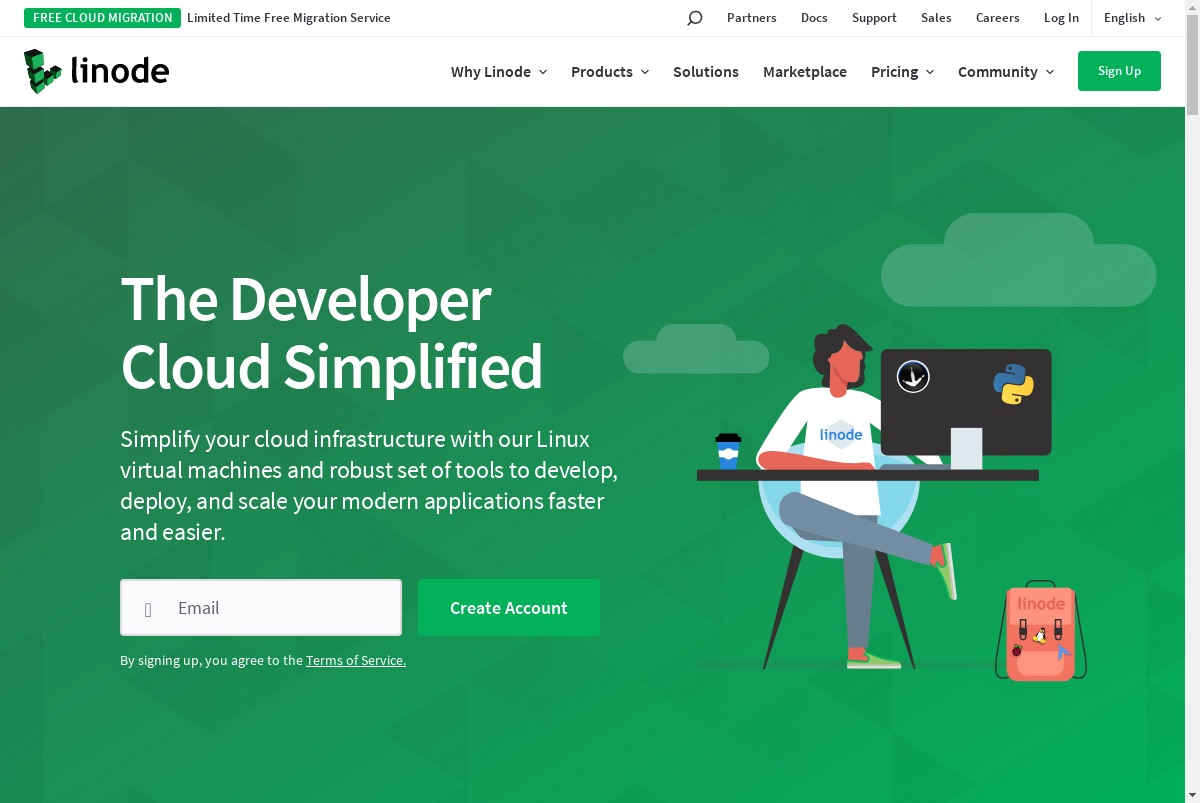Open the Careers link
This screenshot has height=803, width=1200.
coord(998,18)
